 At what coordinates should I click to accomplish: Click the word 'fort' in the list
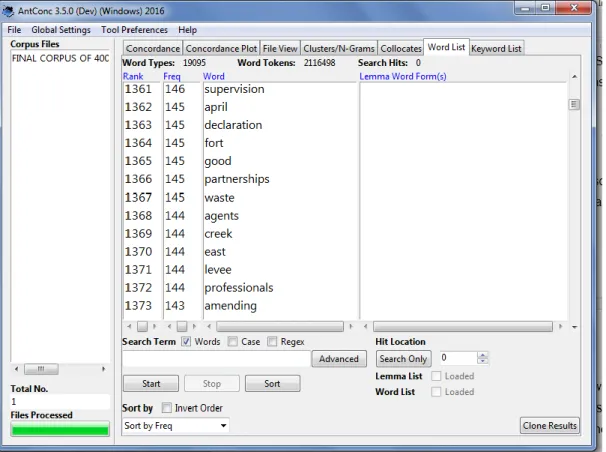(214, 143)
